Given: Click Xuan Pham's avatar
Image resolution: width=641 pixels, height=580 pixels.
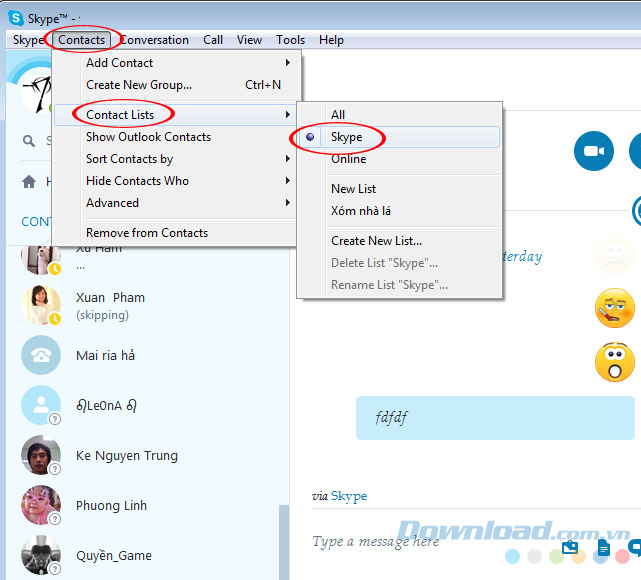Looking at the screenshot, I should tap(40, 305).
